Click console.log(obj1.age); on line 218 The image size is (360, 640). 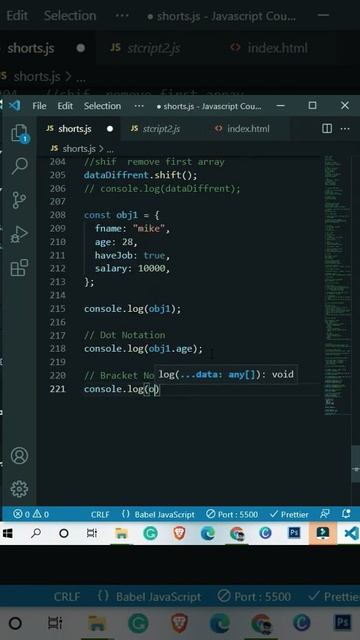click(x=143, y=349)
